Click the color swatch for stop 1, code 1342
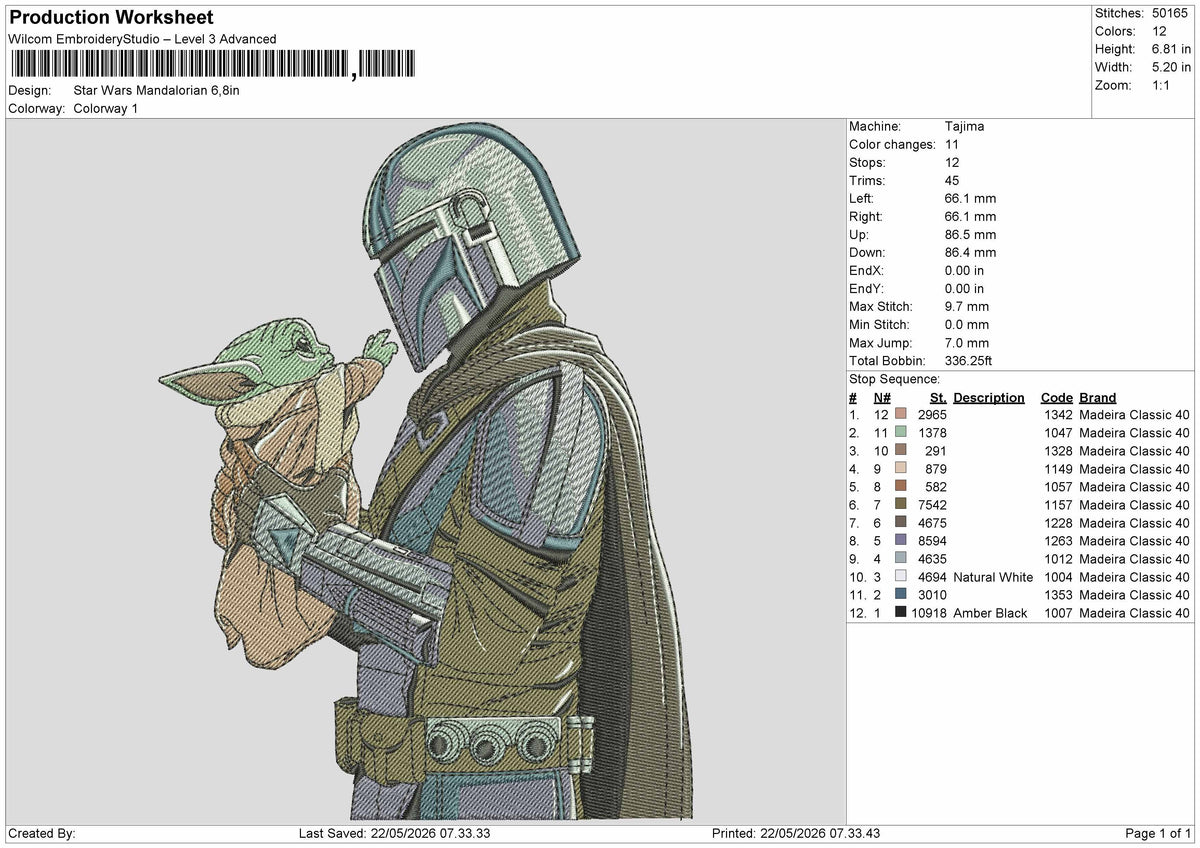This screenshot has height=848, width=1200. click(901, 415)
